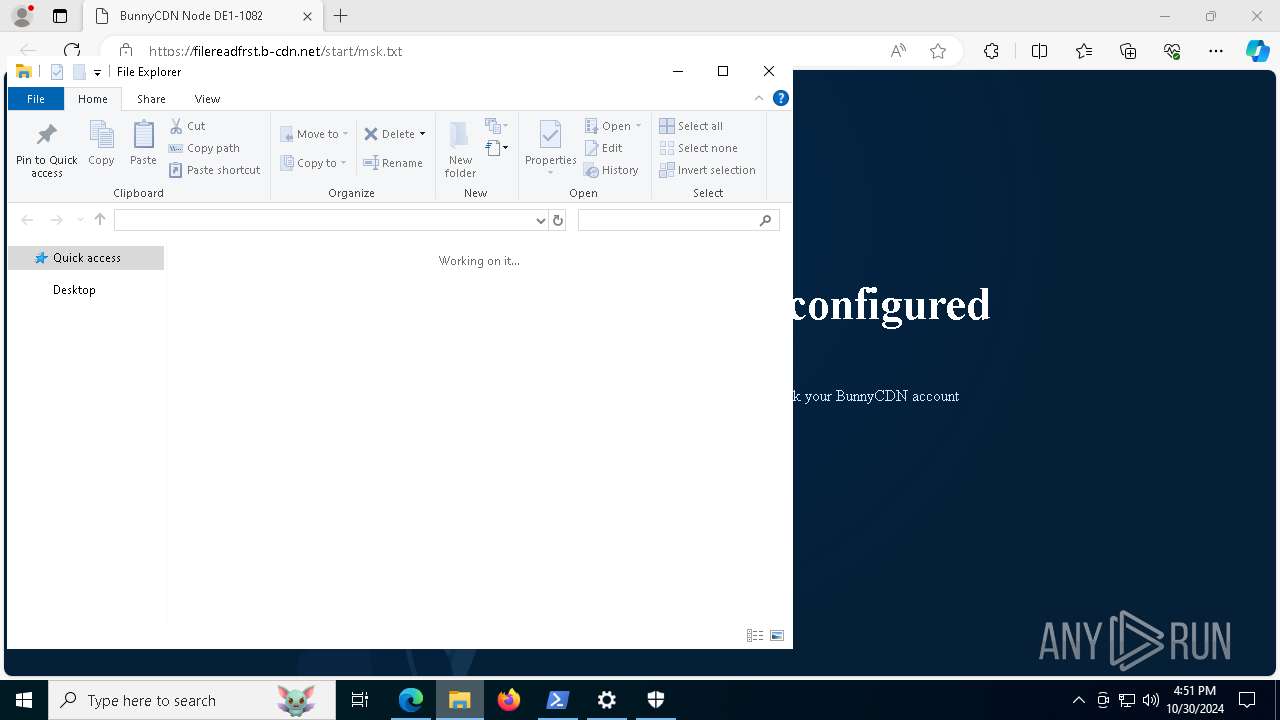The height and width of the screenshot is (720, 1280).
Task: Click Select none in ribbon
Action: pyautogui.click(x=698, y=148)
